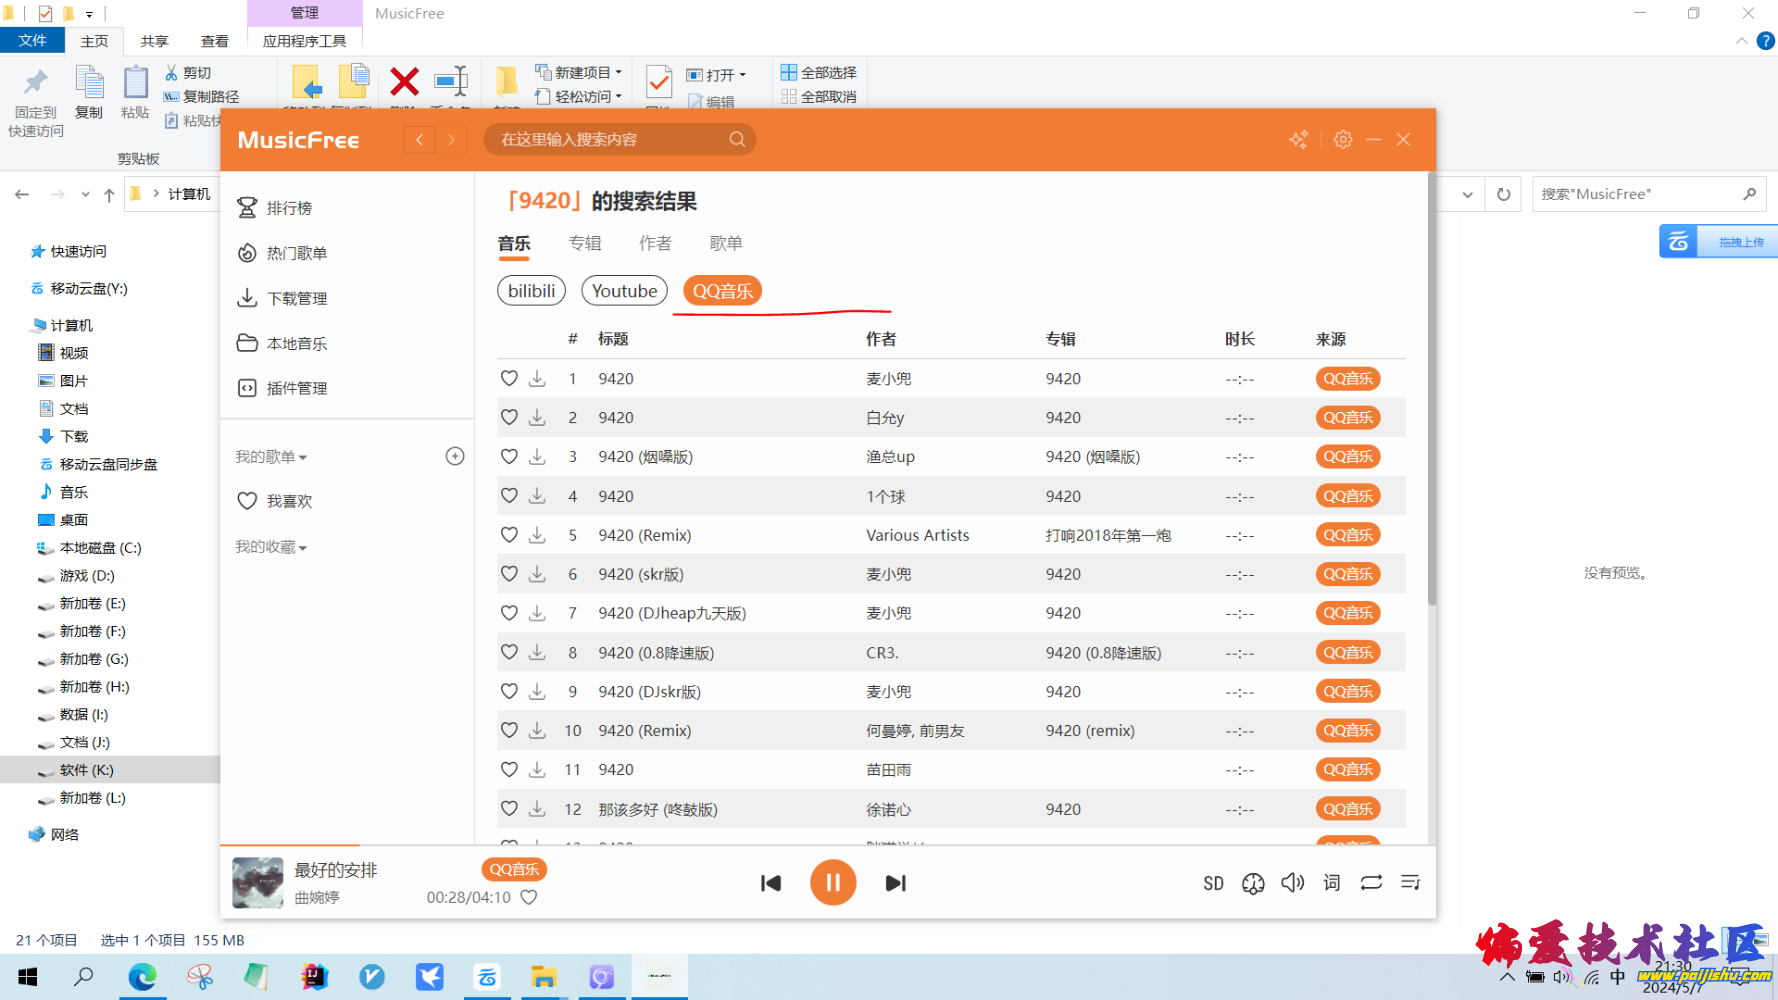Open 插件管理 in the sidebar
Screen dimensions: 1778x1000
(296, 388)
